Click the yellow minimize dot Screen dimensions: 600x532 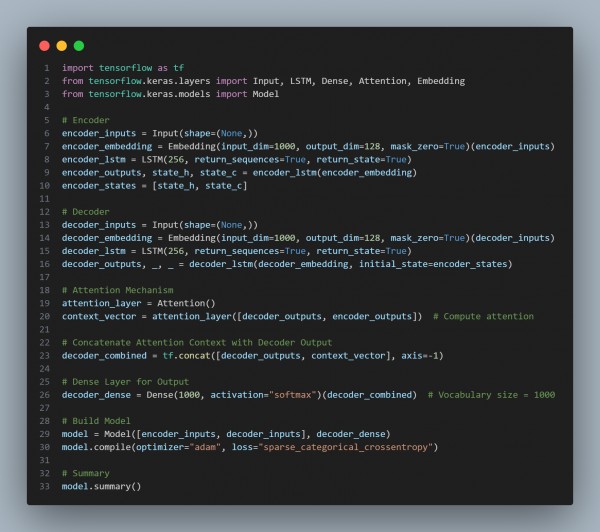62,46
